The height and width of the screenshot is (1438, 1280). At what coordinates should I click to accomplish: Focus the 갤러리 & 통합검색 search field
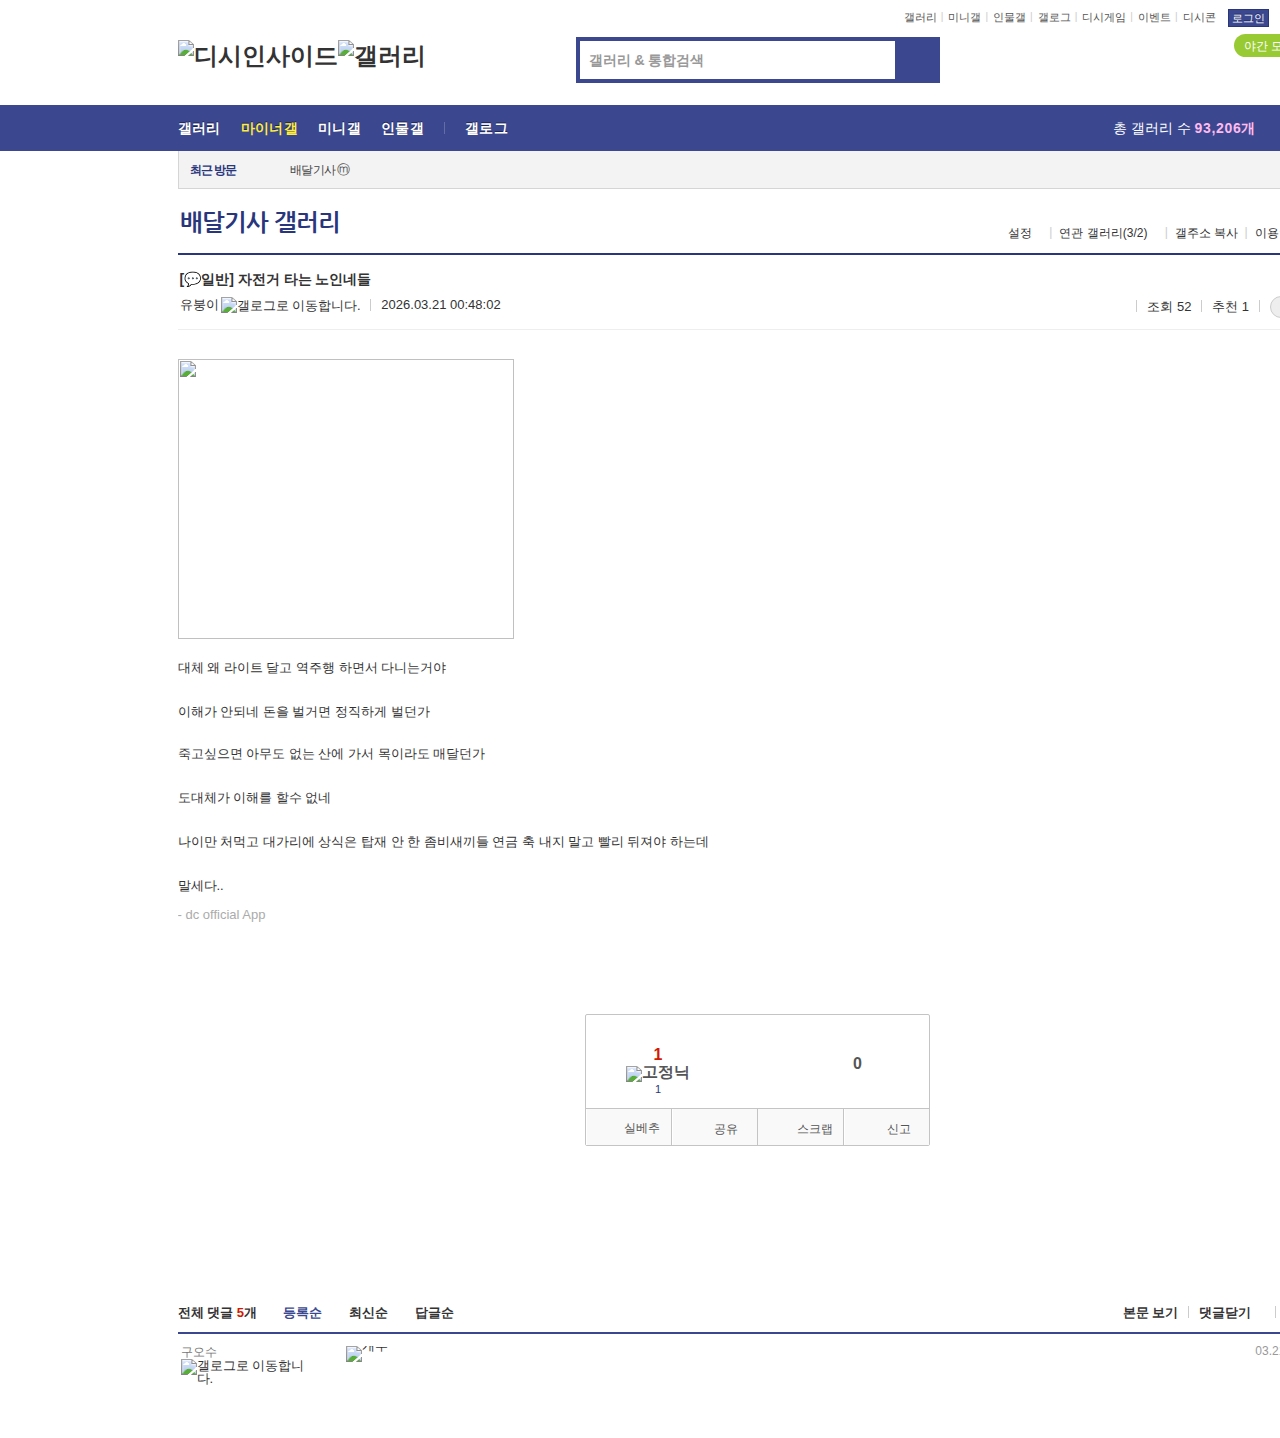coord(737,60)
